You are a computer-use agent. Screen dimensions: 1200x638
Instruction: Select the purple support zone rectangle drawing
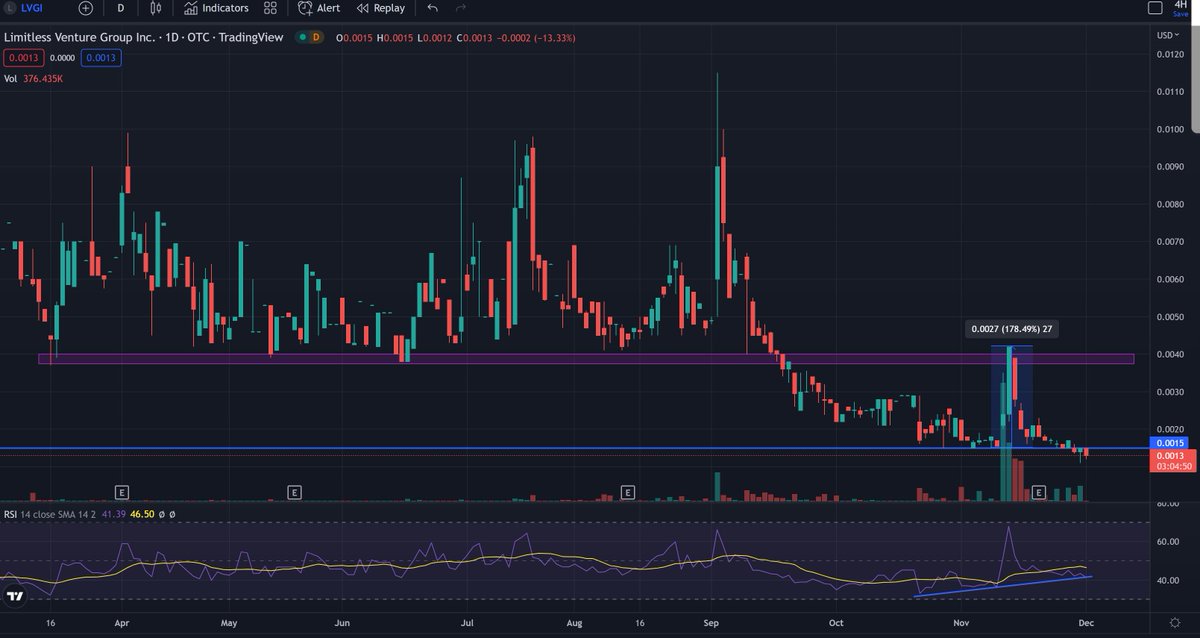[586, 358]
